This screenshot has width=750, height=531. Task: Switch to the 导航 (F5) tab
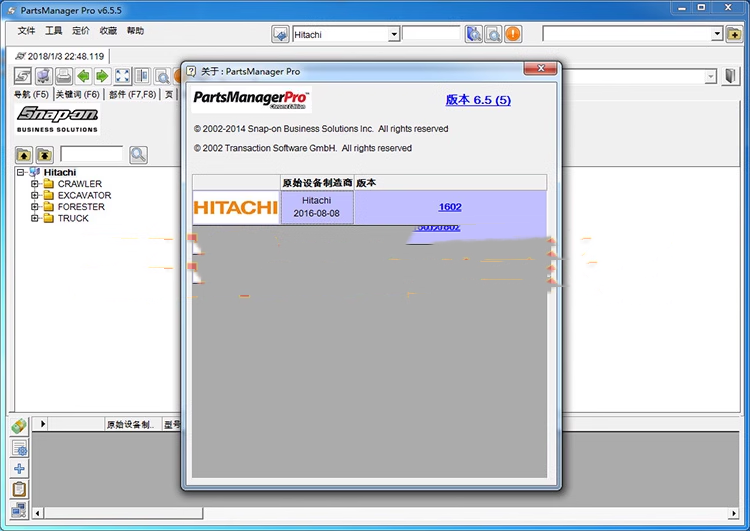click(x=31, y=94)
